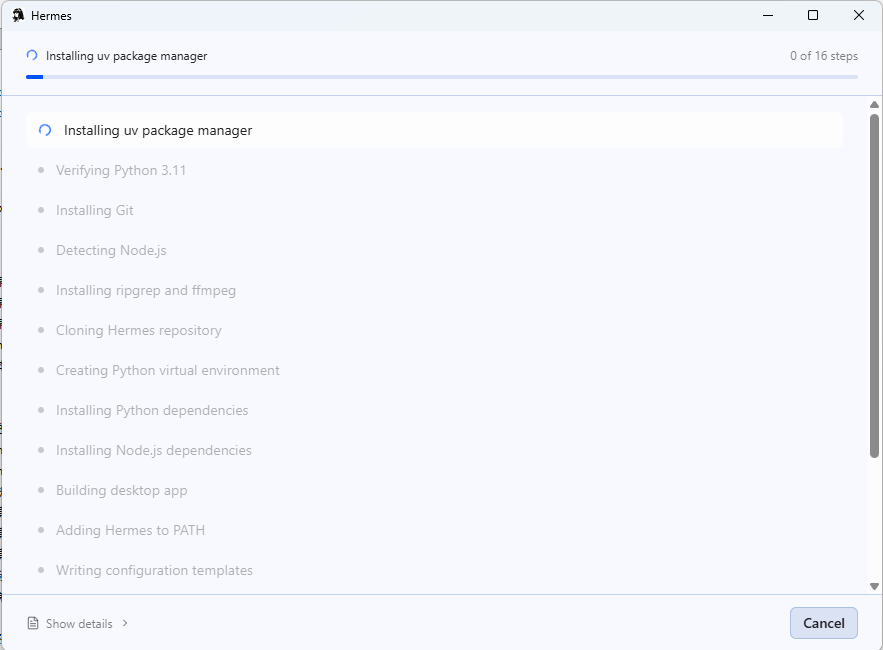Image resolution: width=883 pixels, height=650 pixels.
Task: Expand Show details
Action: pyautogui.click(x=78, y=624)
